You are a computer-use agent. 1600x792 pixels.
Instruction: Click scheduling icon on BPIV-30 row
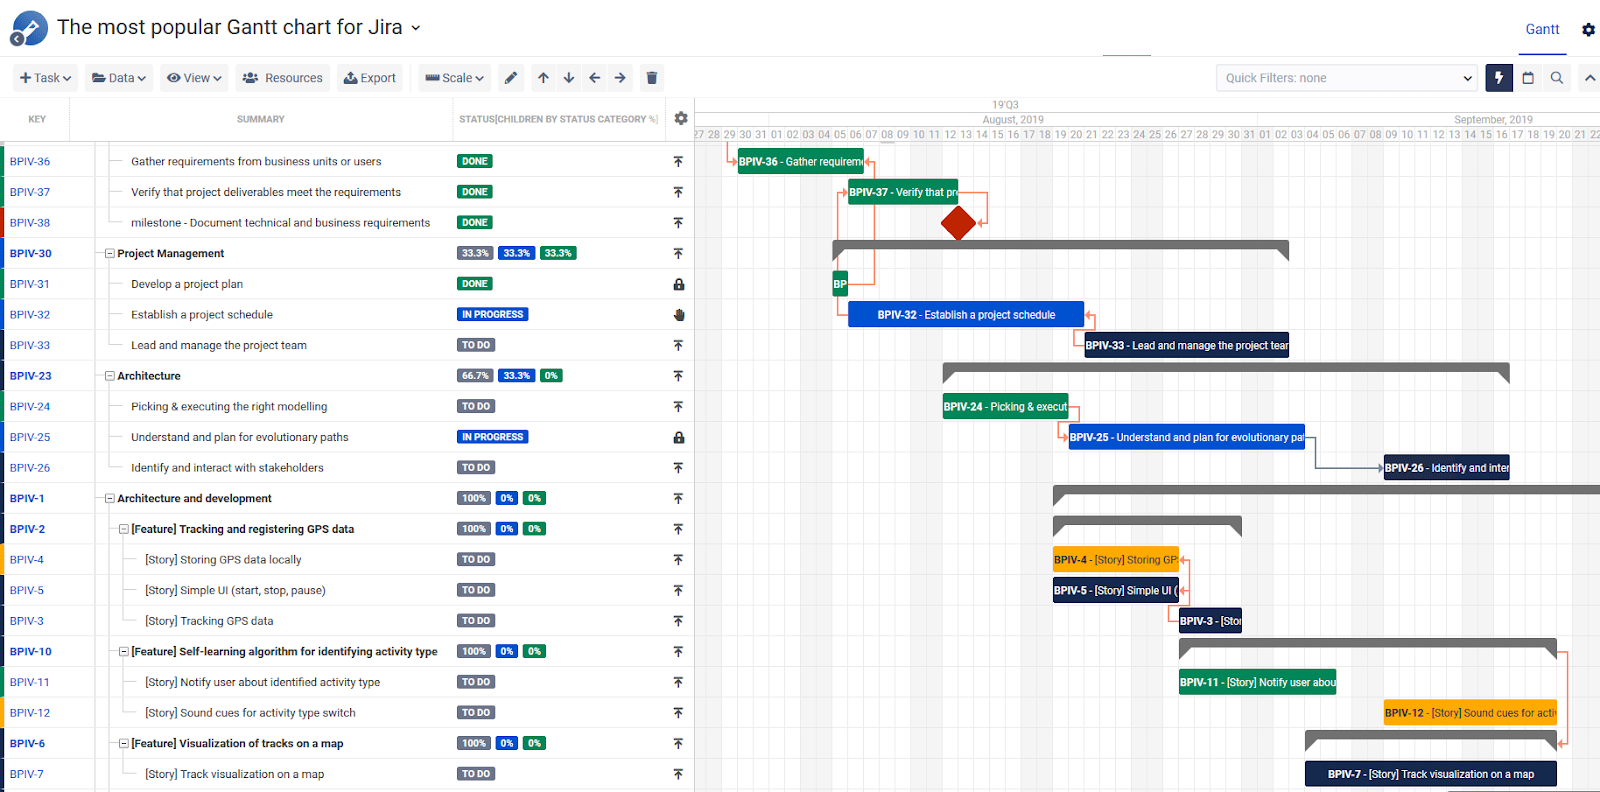678,253
